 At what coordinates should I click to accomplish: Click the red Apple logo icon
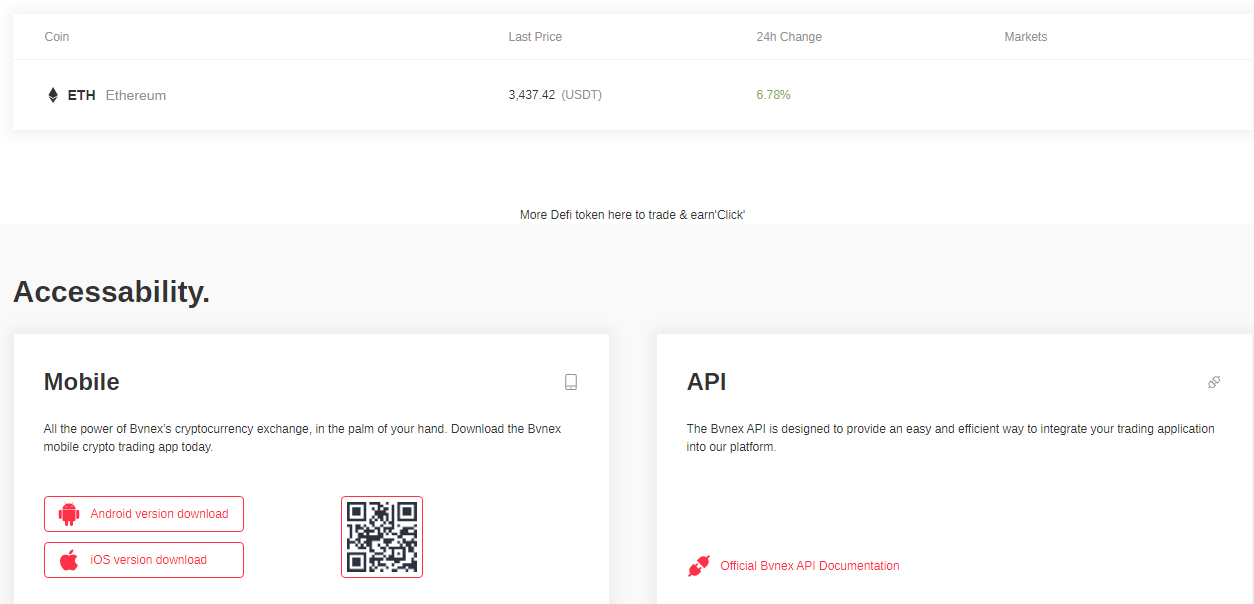[x=69, y=560]
